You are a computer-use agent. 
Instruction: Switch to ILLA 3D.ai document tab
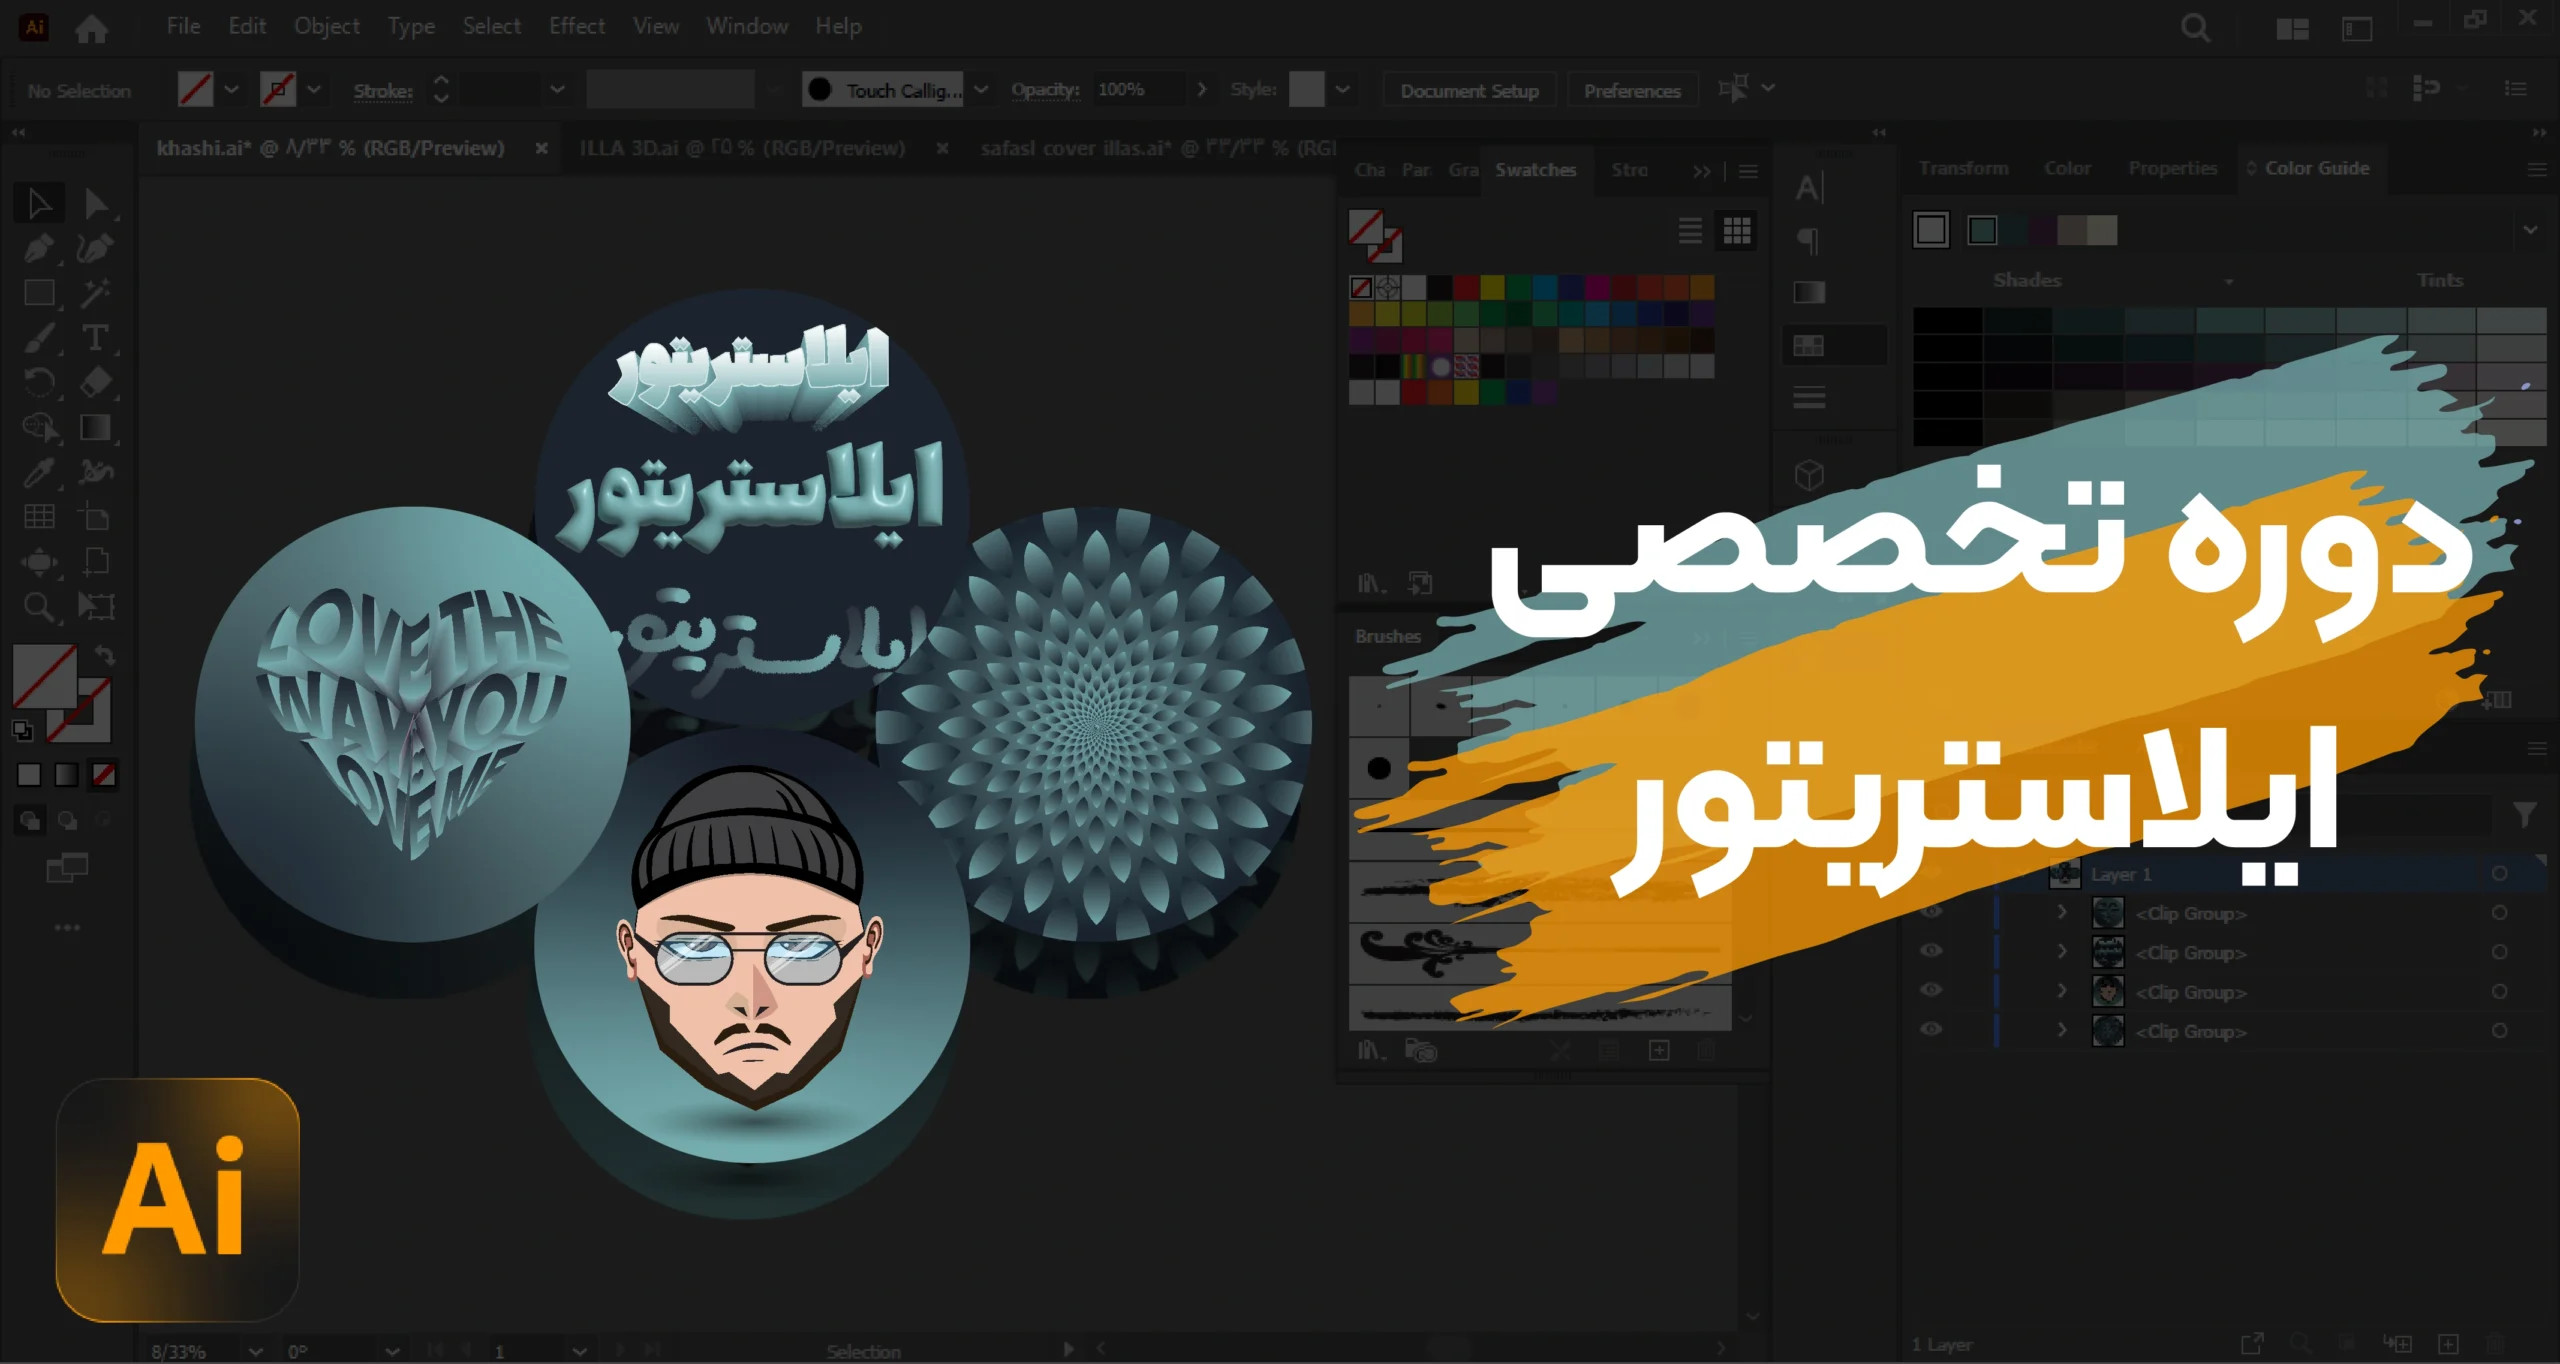point(742,149)
